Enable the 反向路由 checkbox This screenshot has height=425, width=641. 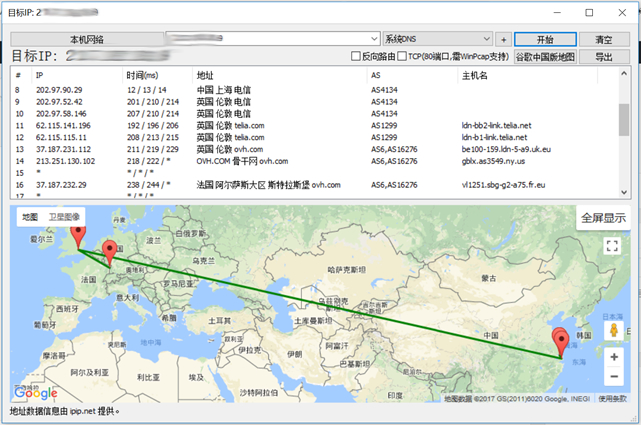click(356, 57)
